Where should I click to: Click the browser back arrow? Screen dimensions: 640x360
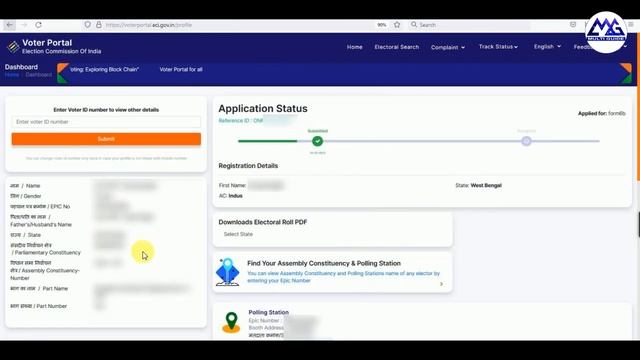click(9, 25)
